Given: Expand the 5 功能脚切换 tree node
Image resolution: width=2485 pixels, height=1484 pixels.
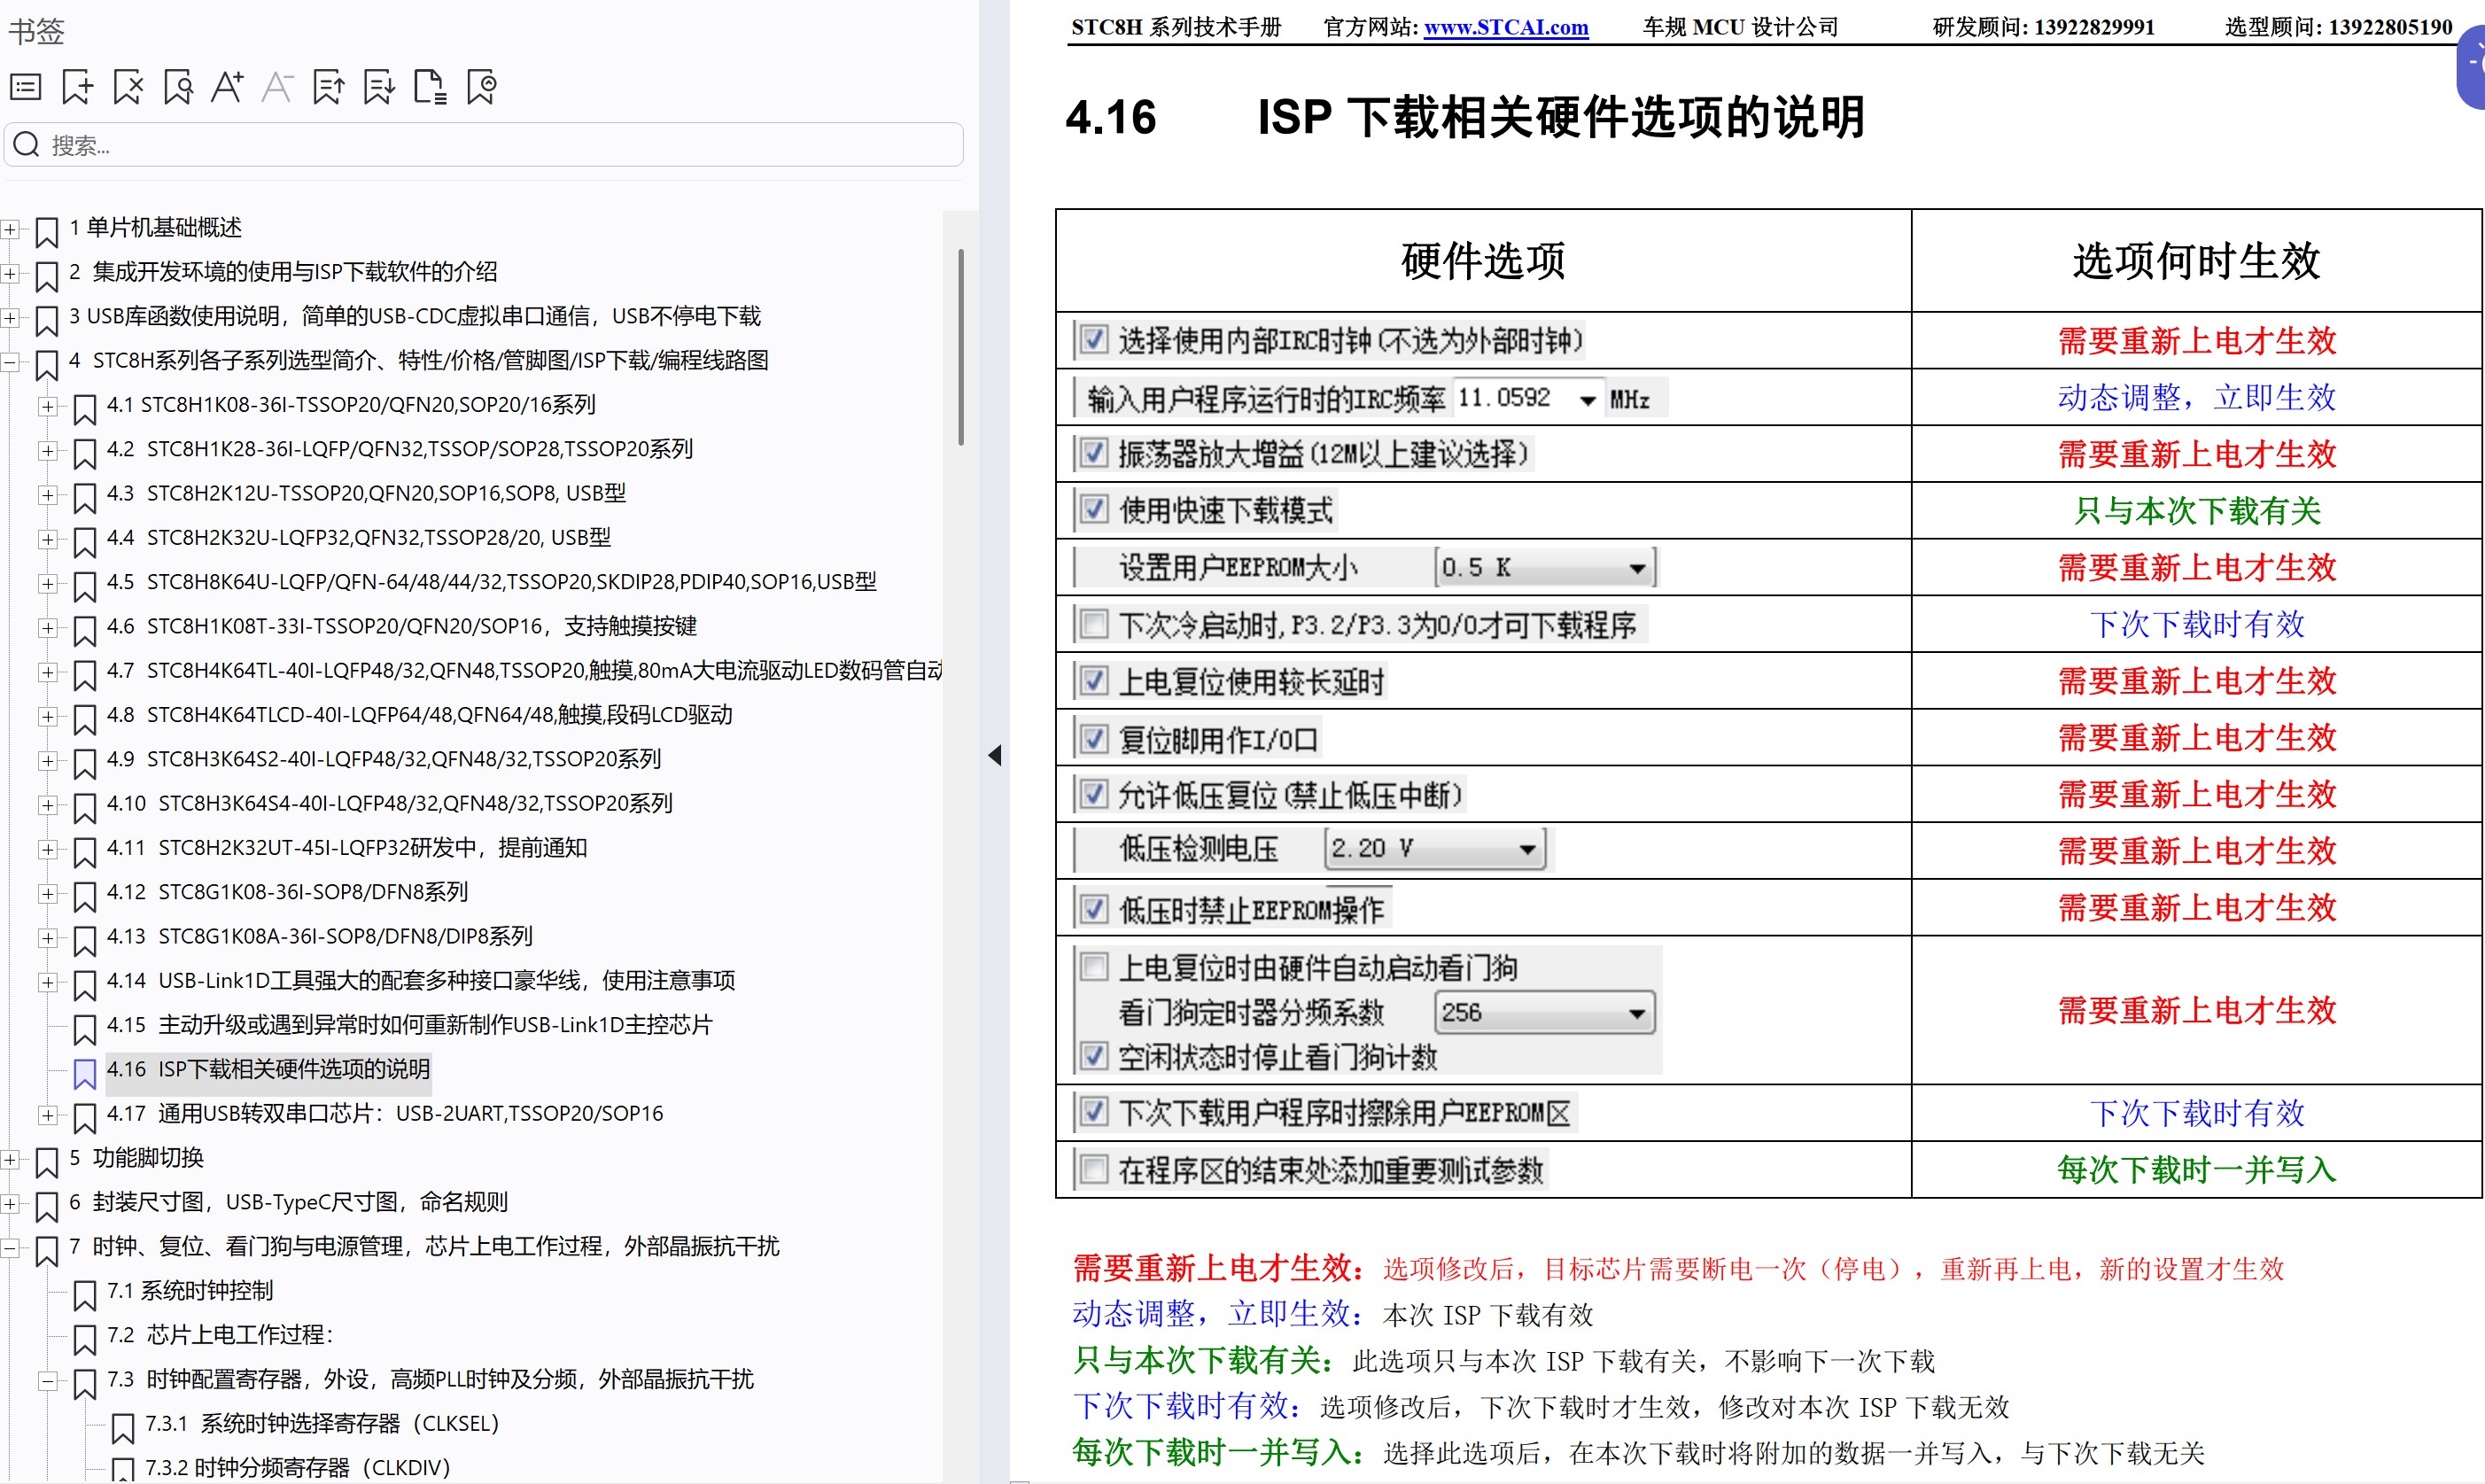Looking at the screenshot, I should click(x=11, y=1160).
